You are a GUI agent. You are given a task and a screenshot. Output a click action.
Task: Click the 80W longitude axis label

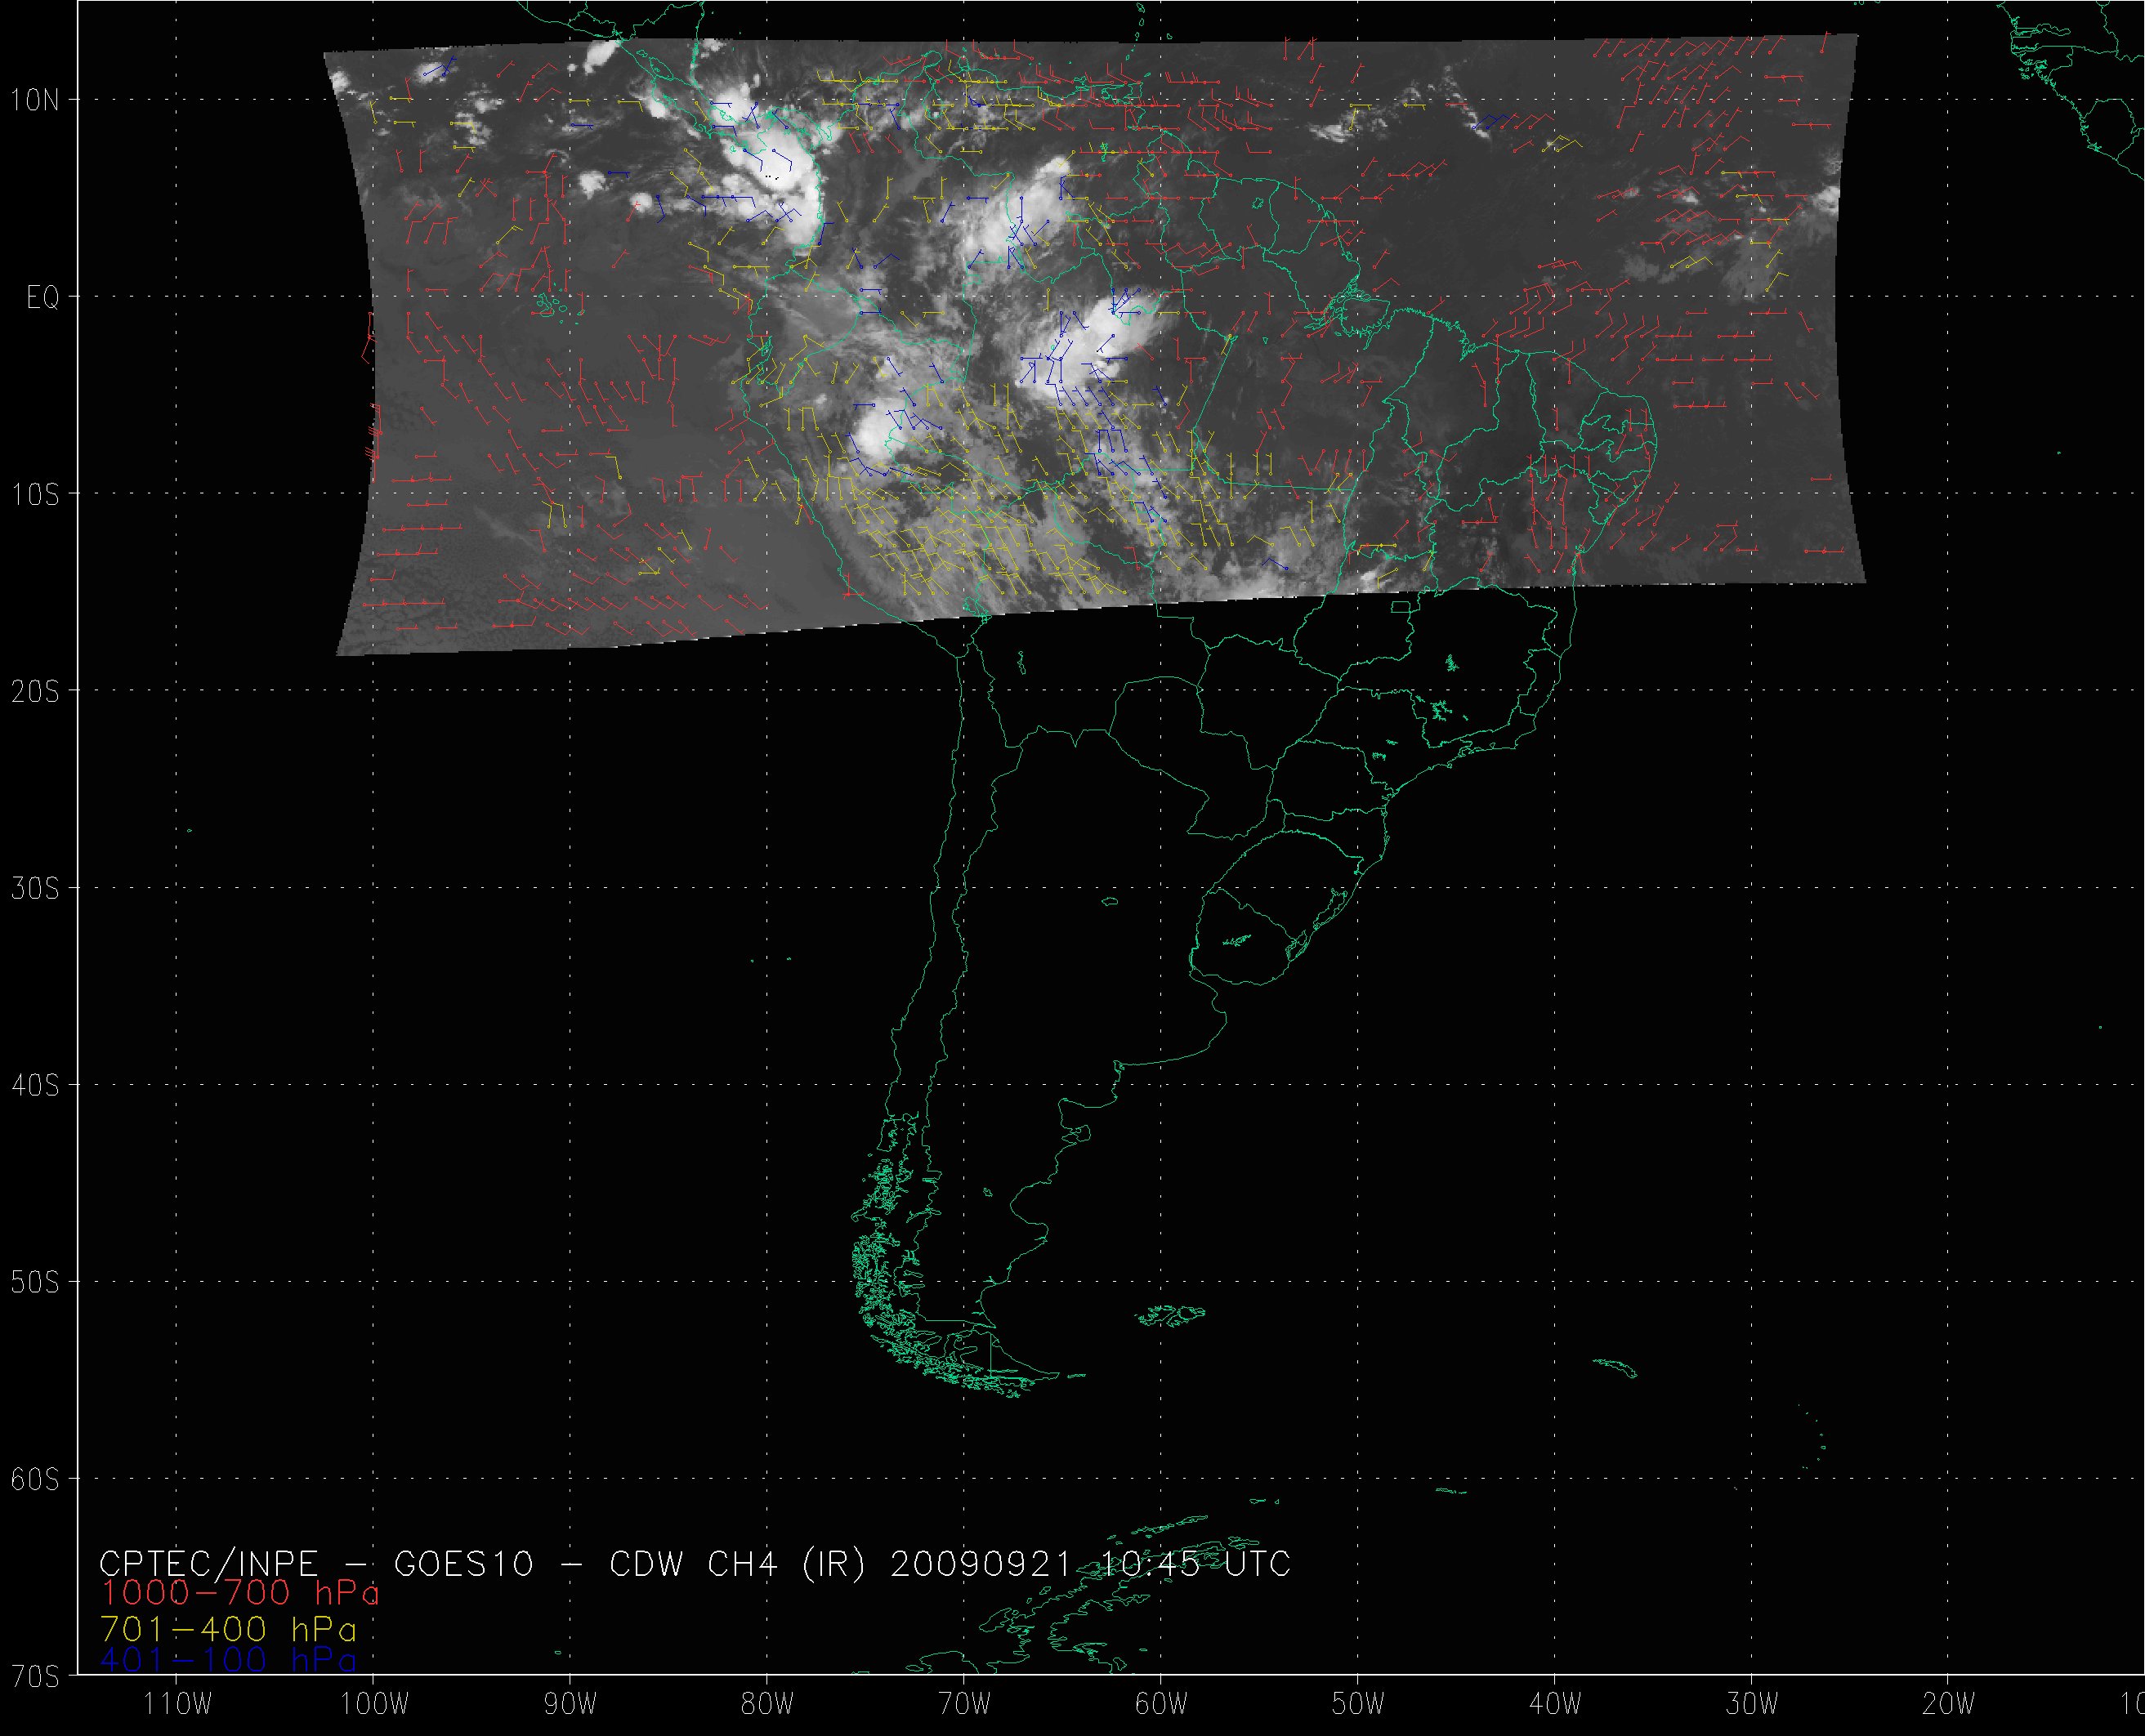click(x=768, y=1705)
